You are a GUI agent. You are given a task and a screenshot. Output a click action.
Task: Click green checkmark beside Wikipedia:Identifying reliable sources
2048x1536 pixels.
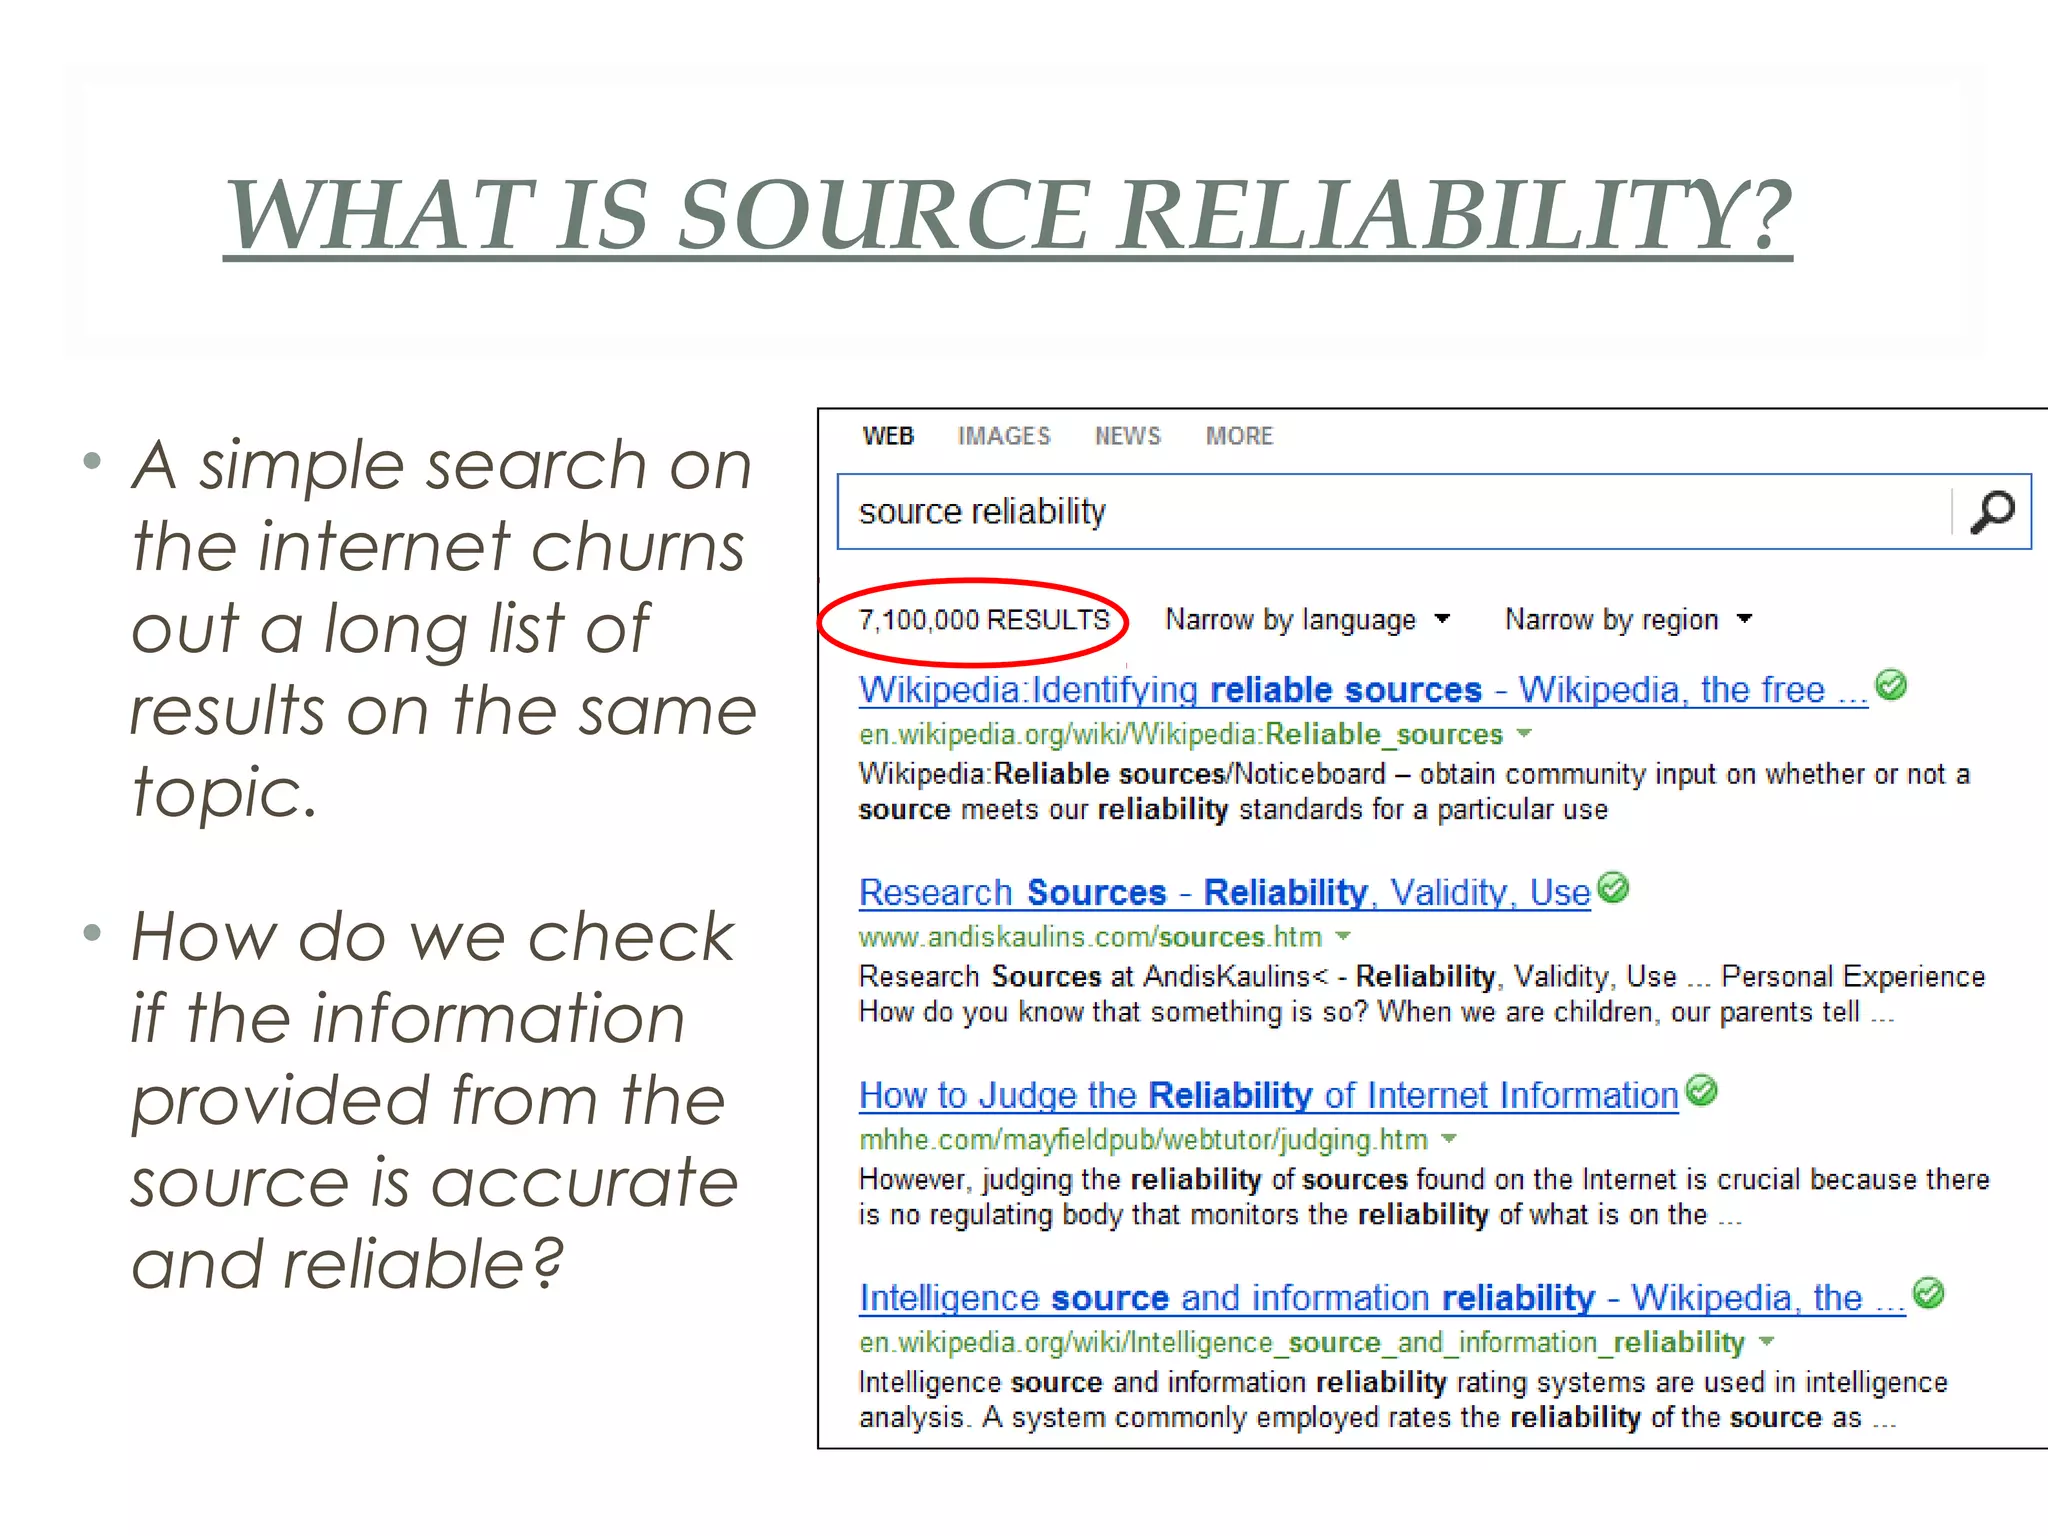pos(1891,686)
